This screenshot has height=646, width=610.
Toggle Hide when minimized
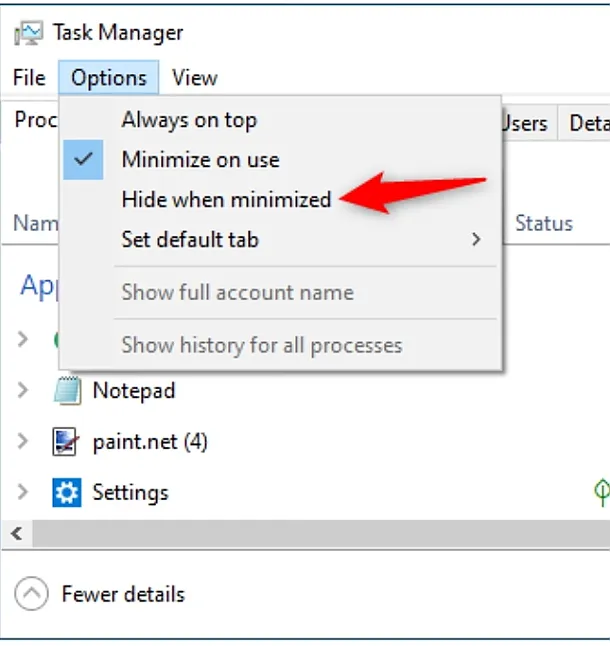click(x=226, y=200)
